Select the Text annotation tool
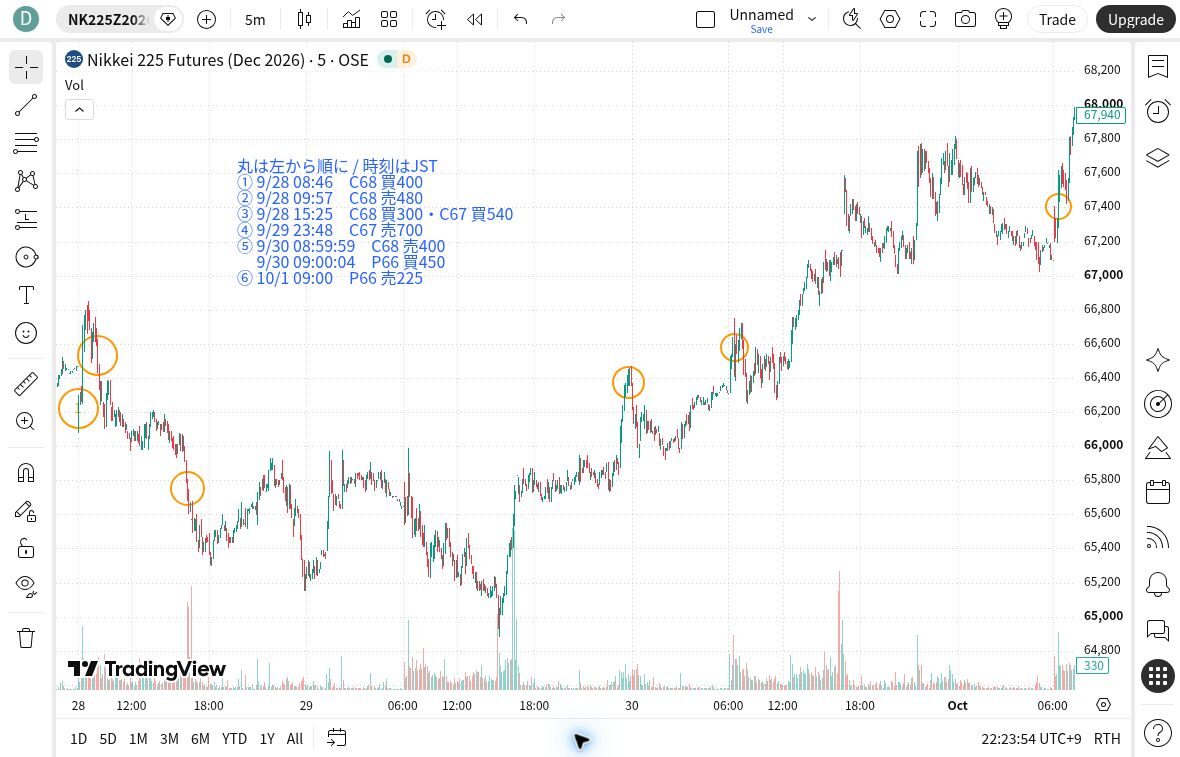1180x757 pixels. 26,295
